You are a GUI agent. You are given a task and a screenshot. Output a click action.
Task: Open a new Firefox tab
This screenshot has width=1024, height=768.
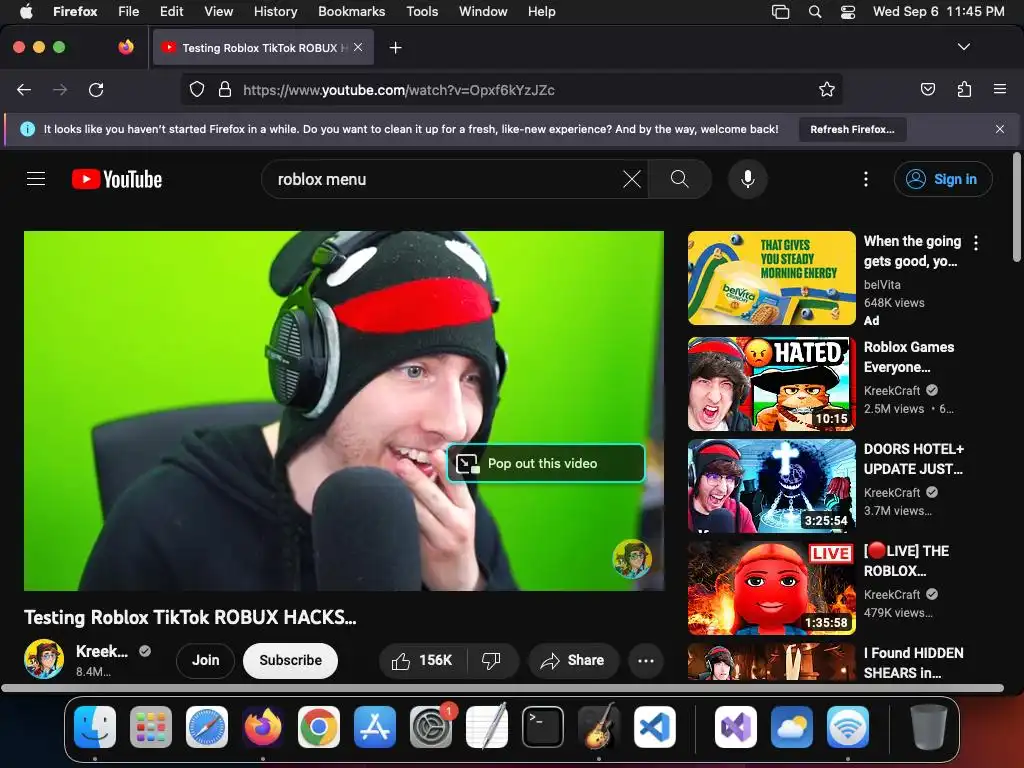(x=395, y=48)
